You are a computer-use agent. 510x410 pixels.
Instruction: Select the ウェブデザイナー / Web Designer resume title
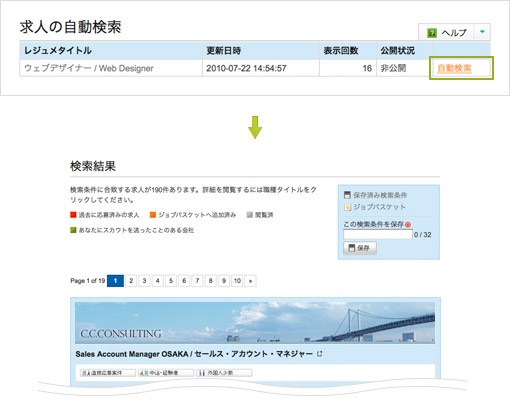[x=89, y=68]
